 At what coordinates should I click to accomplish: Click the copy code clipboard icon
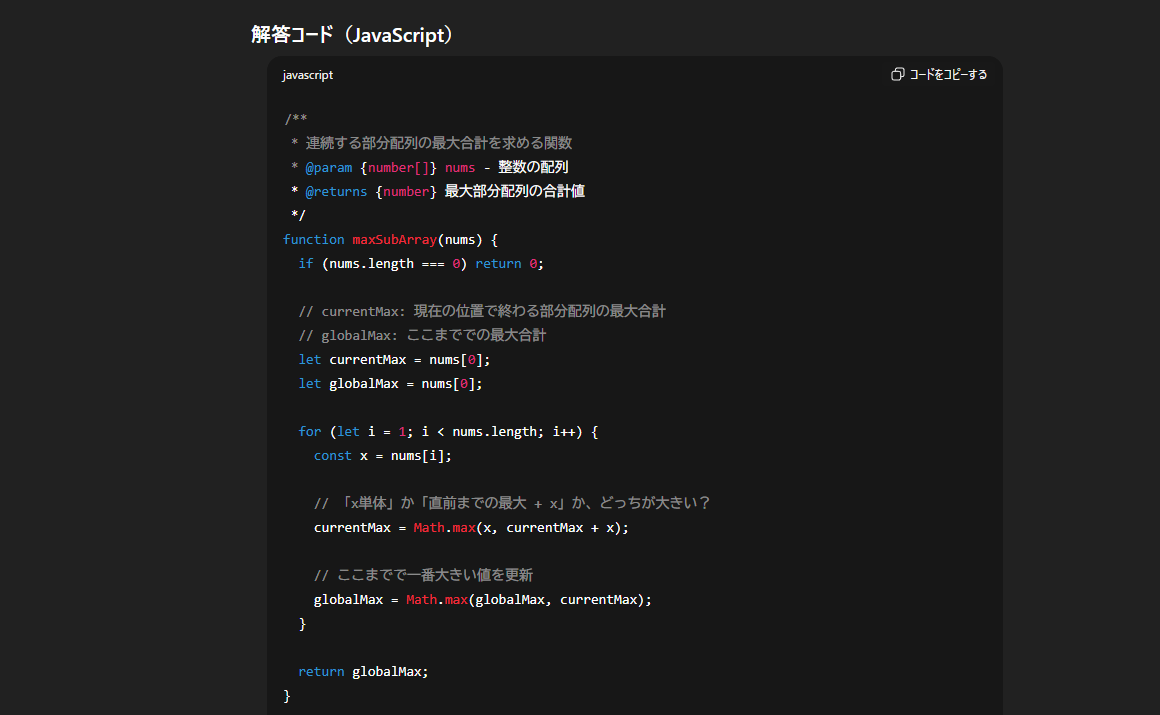(897, 74)
